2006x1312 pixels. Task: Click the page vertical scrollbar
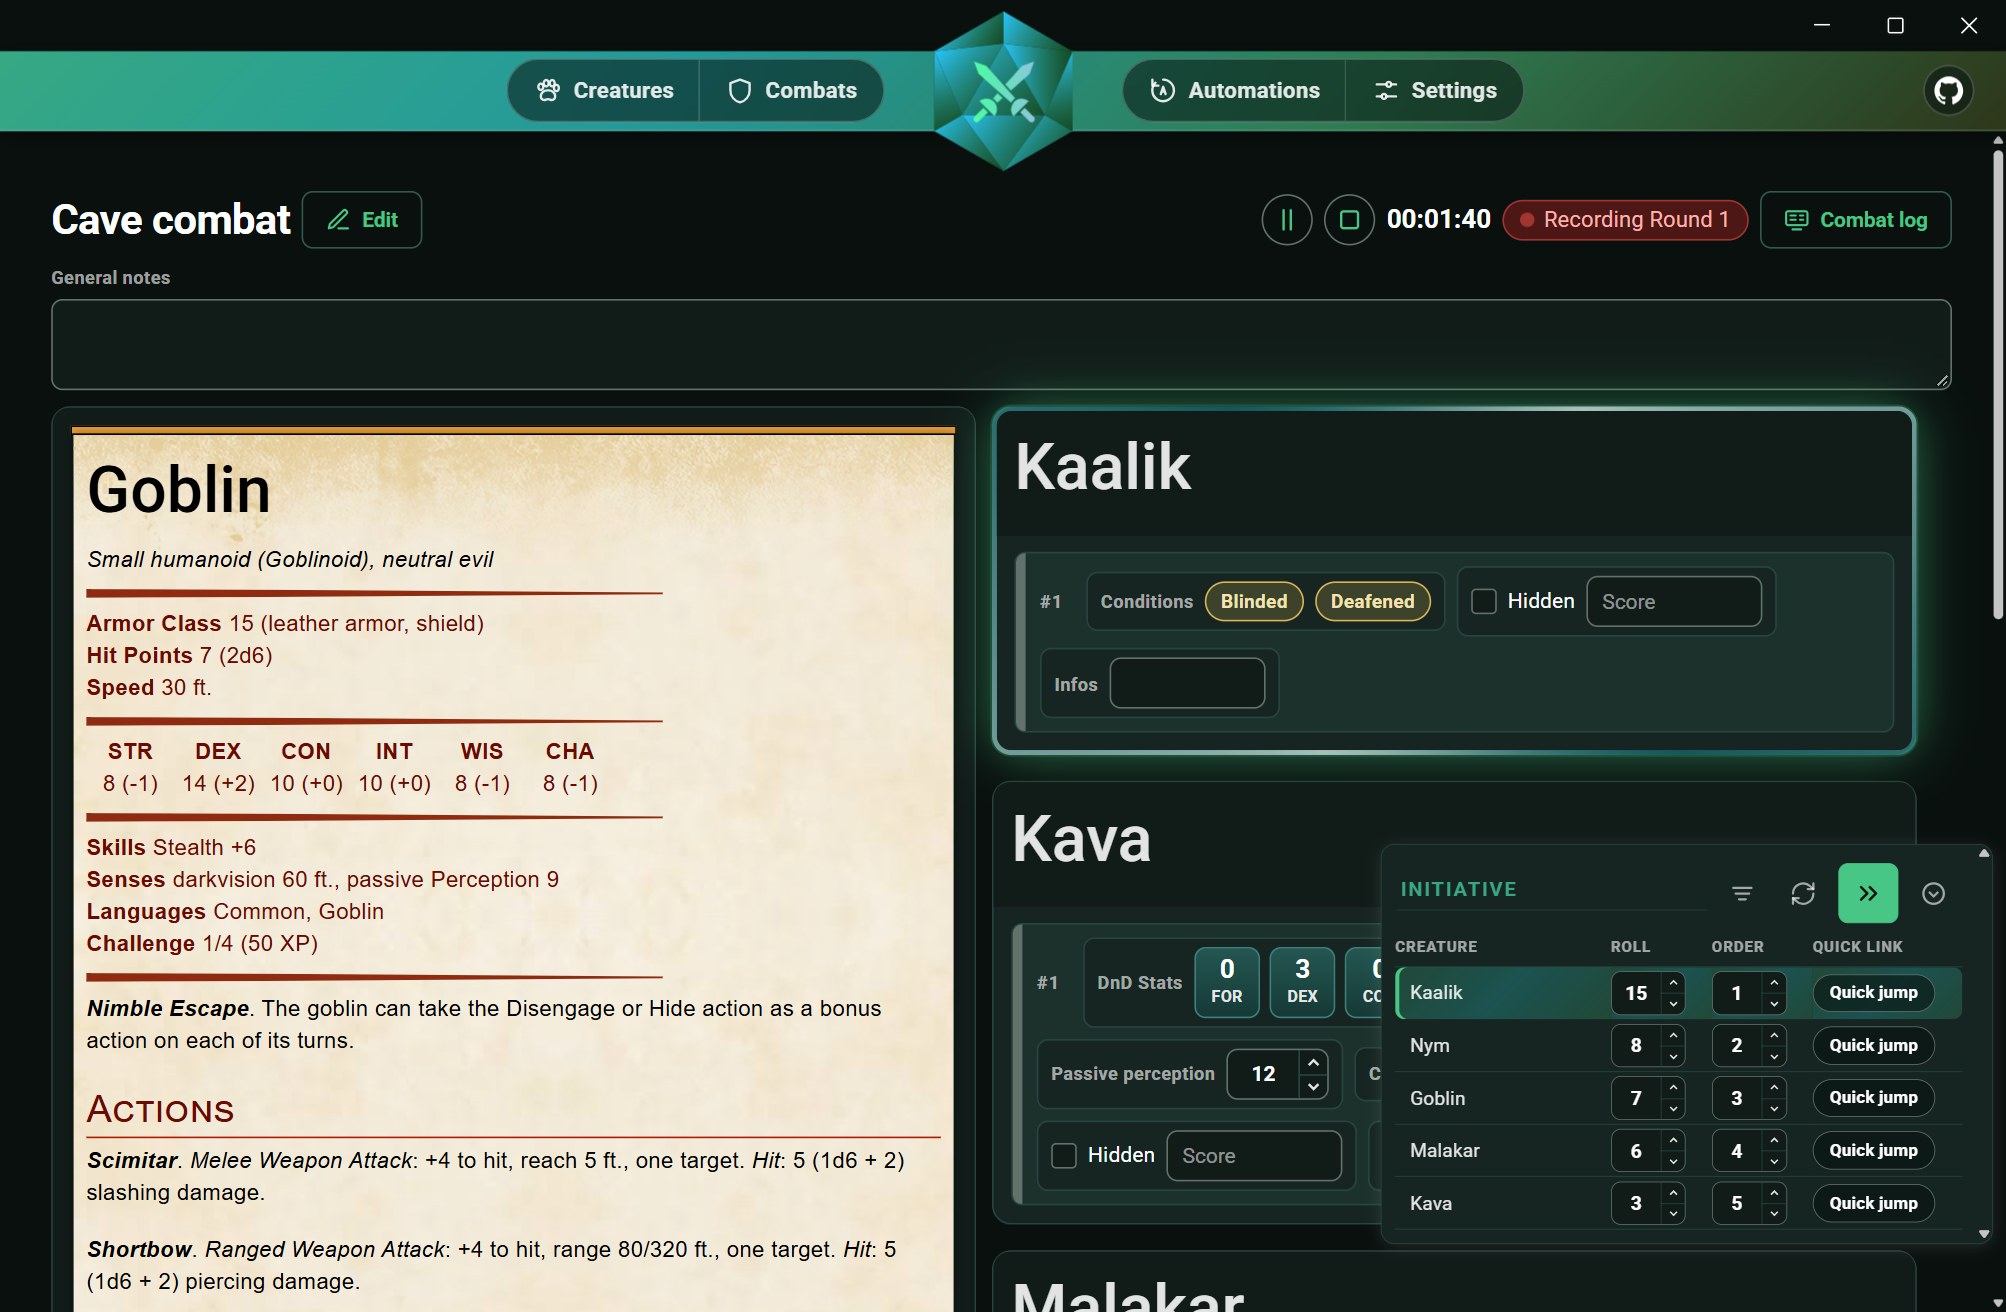(1997, 385)
